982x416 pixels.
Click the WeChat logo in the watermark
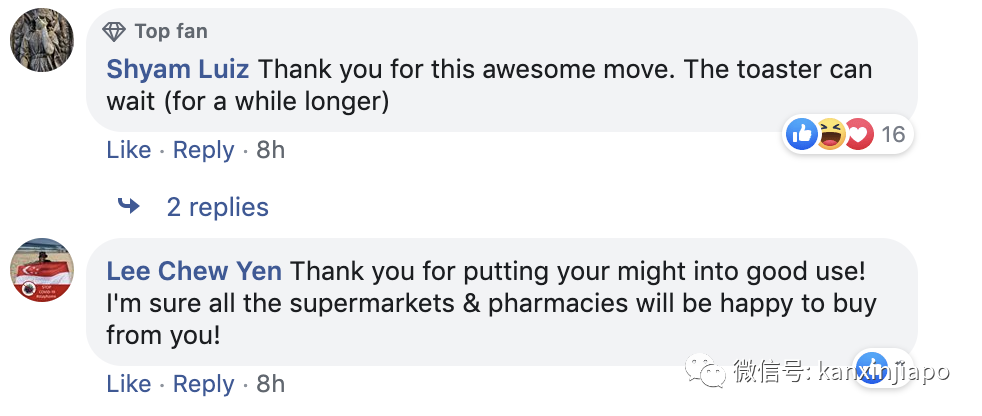[713, 374]
